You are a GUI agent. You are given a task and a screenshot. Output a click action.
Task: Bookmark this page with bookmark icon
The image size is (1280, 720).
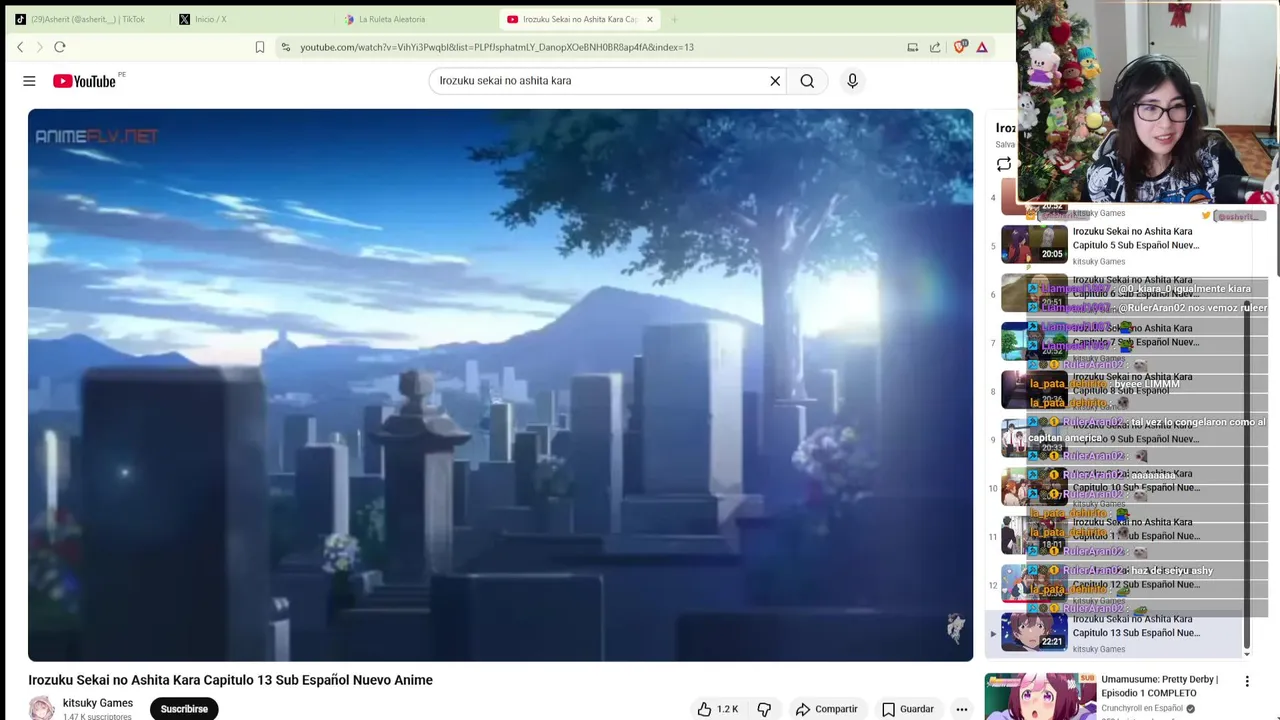tap(260, 47)
